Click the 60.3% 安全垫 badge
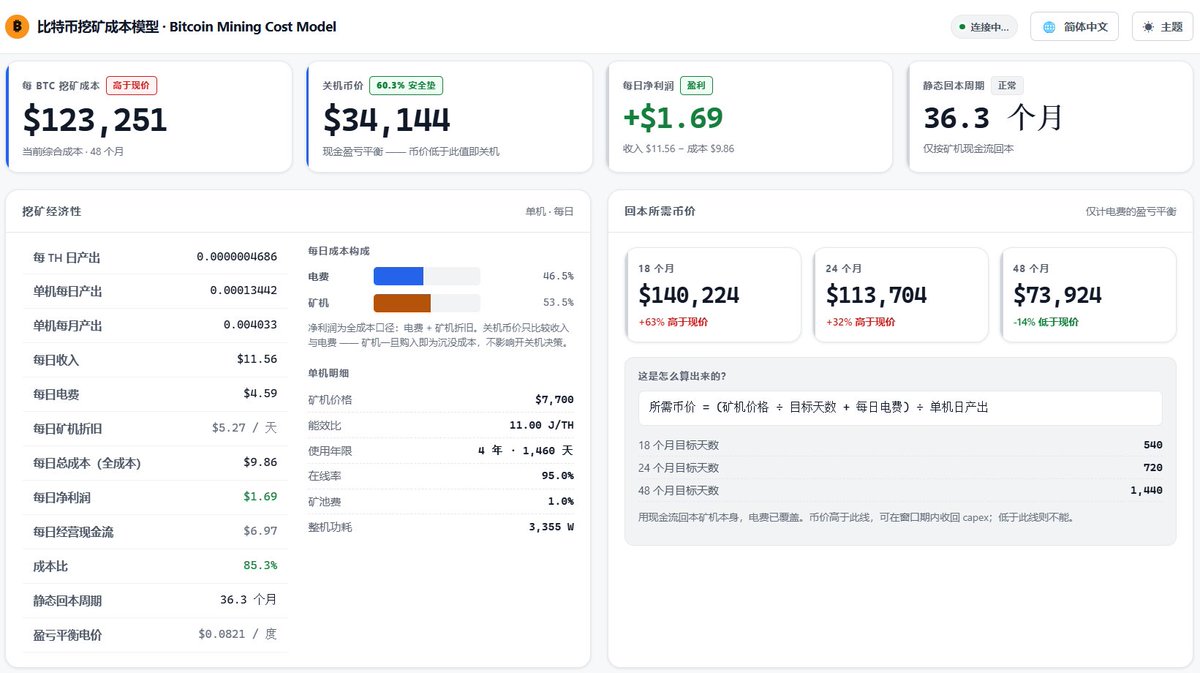 click(x=406, y=86)
